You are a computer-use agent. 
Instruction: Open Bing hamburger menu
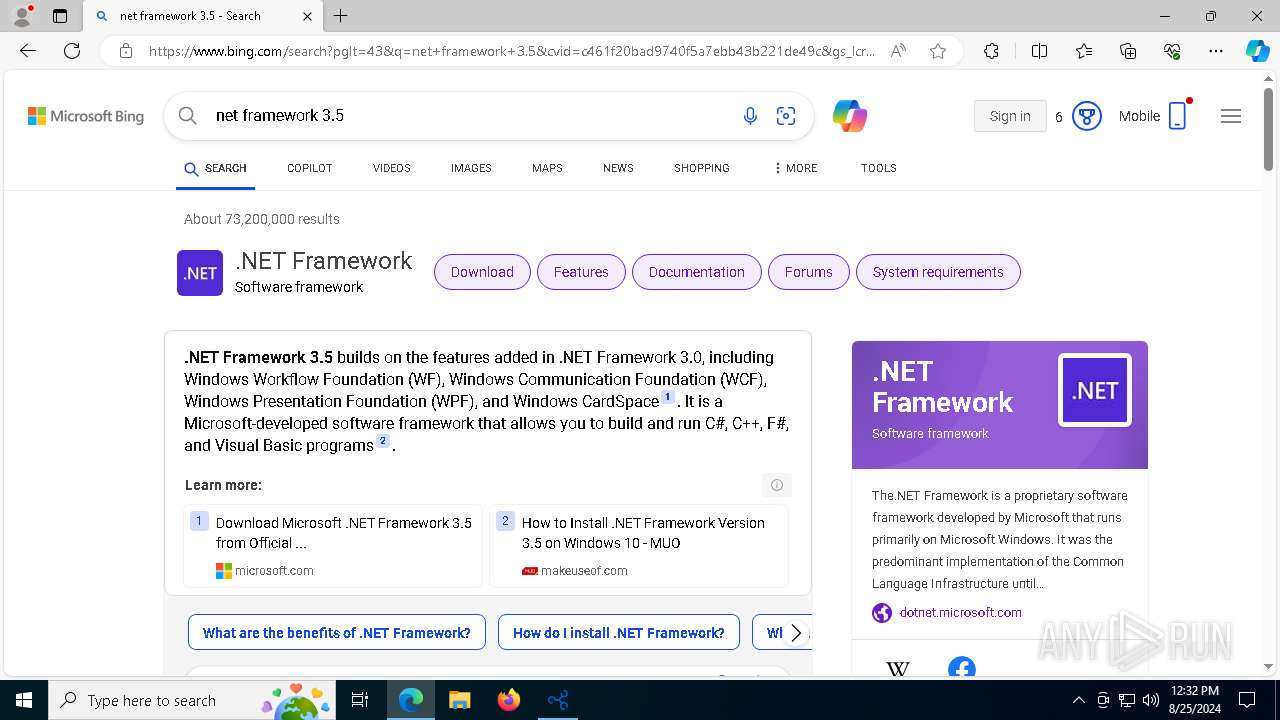point(1231,116)
